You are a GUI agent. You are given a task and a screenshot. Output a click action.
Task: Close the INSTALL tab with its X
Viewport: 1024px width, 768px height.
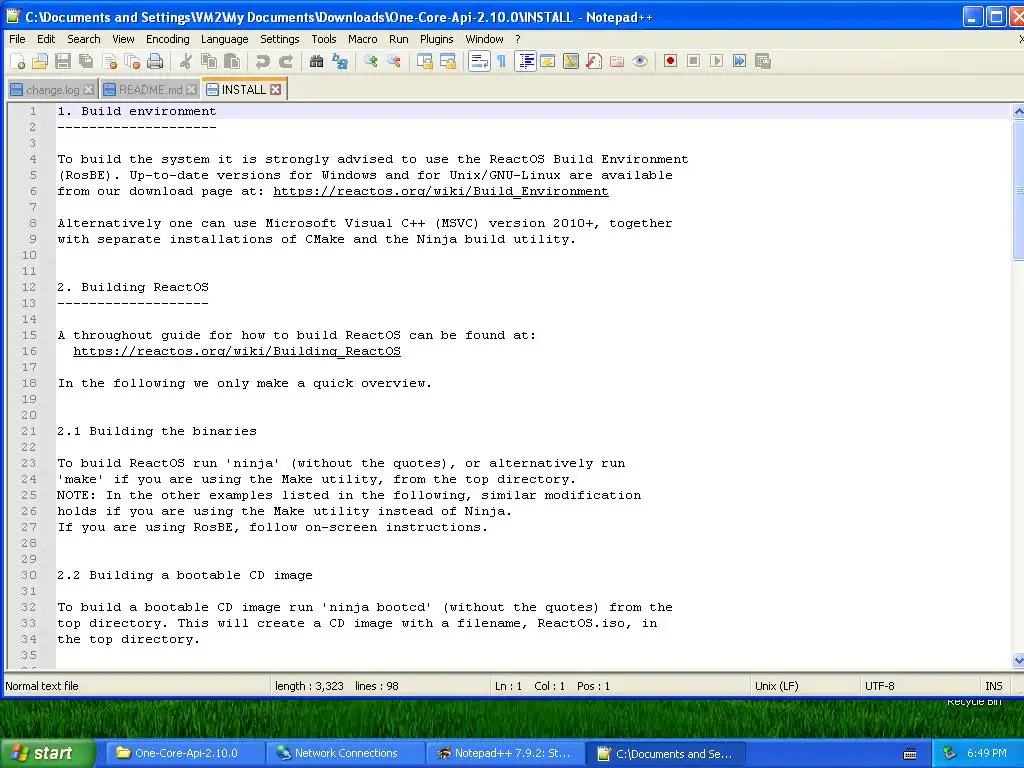(x=276, y=89)
